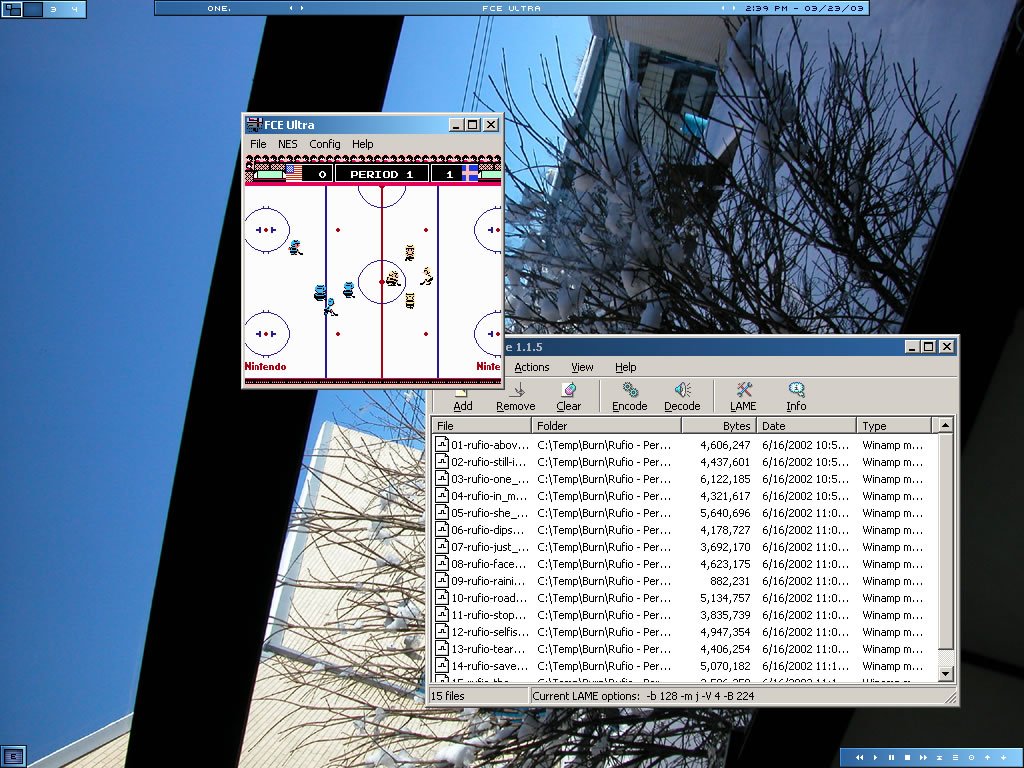The height and width of the screenshot is (768, 1024).
Task: Click the scroll up arrow of file list
Action: [945, 426]
